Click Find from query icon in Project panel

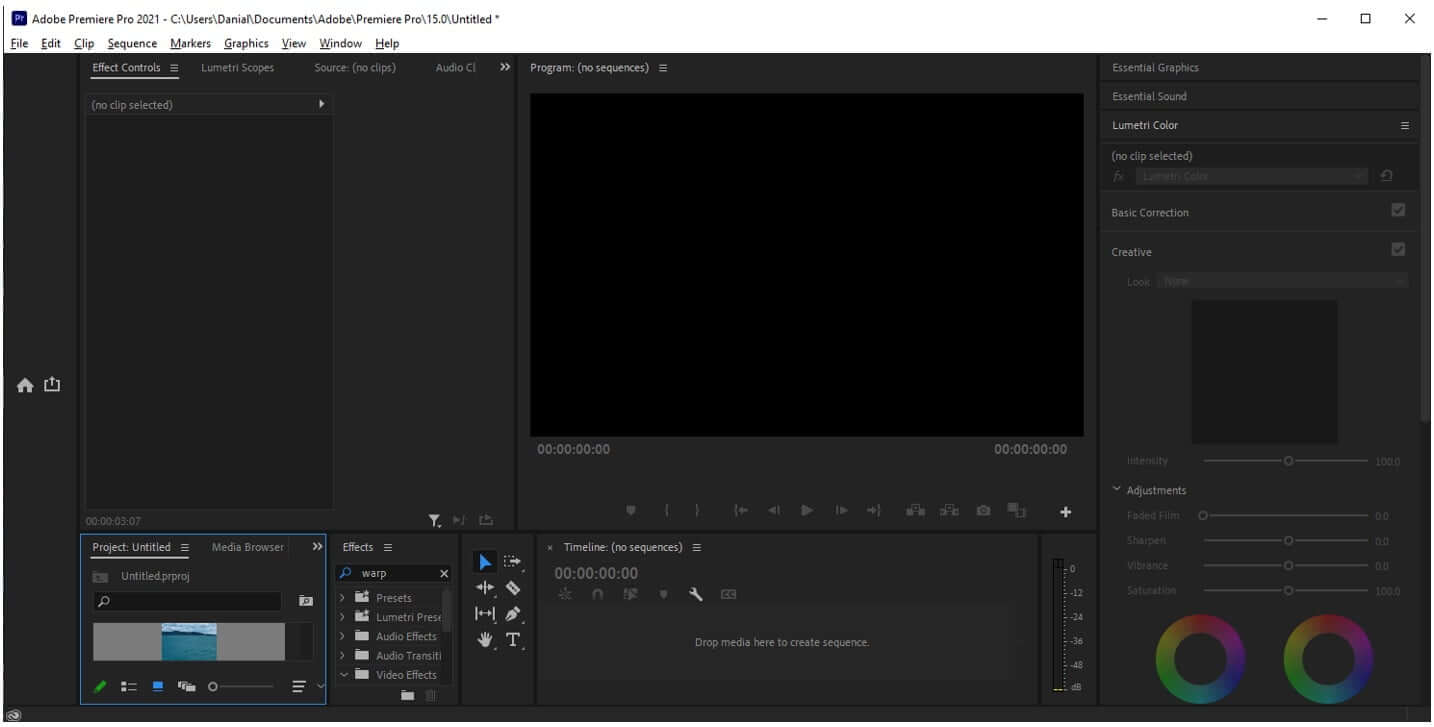[x=305, y=601]
